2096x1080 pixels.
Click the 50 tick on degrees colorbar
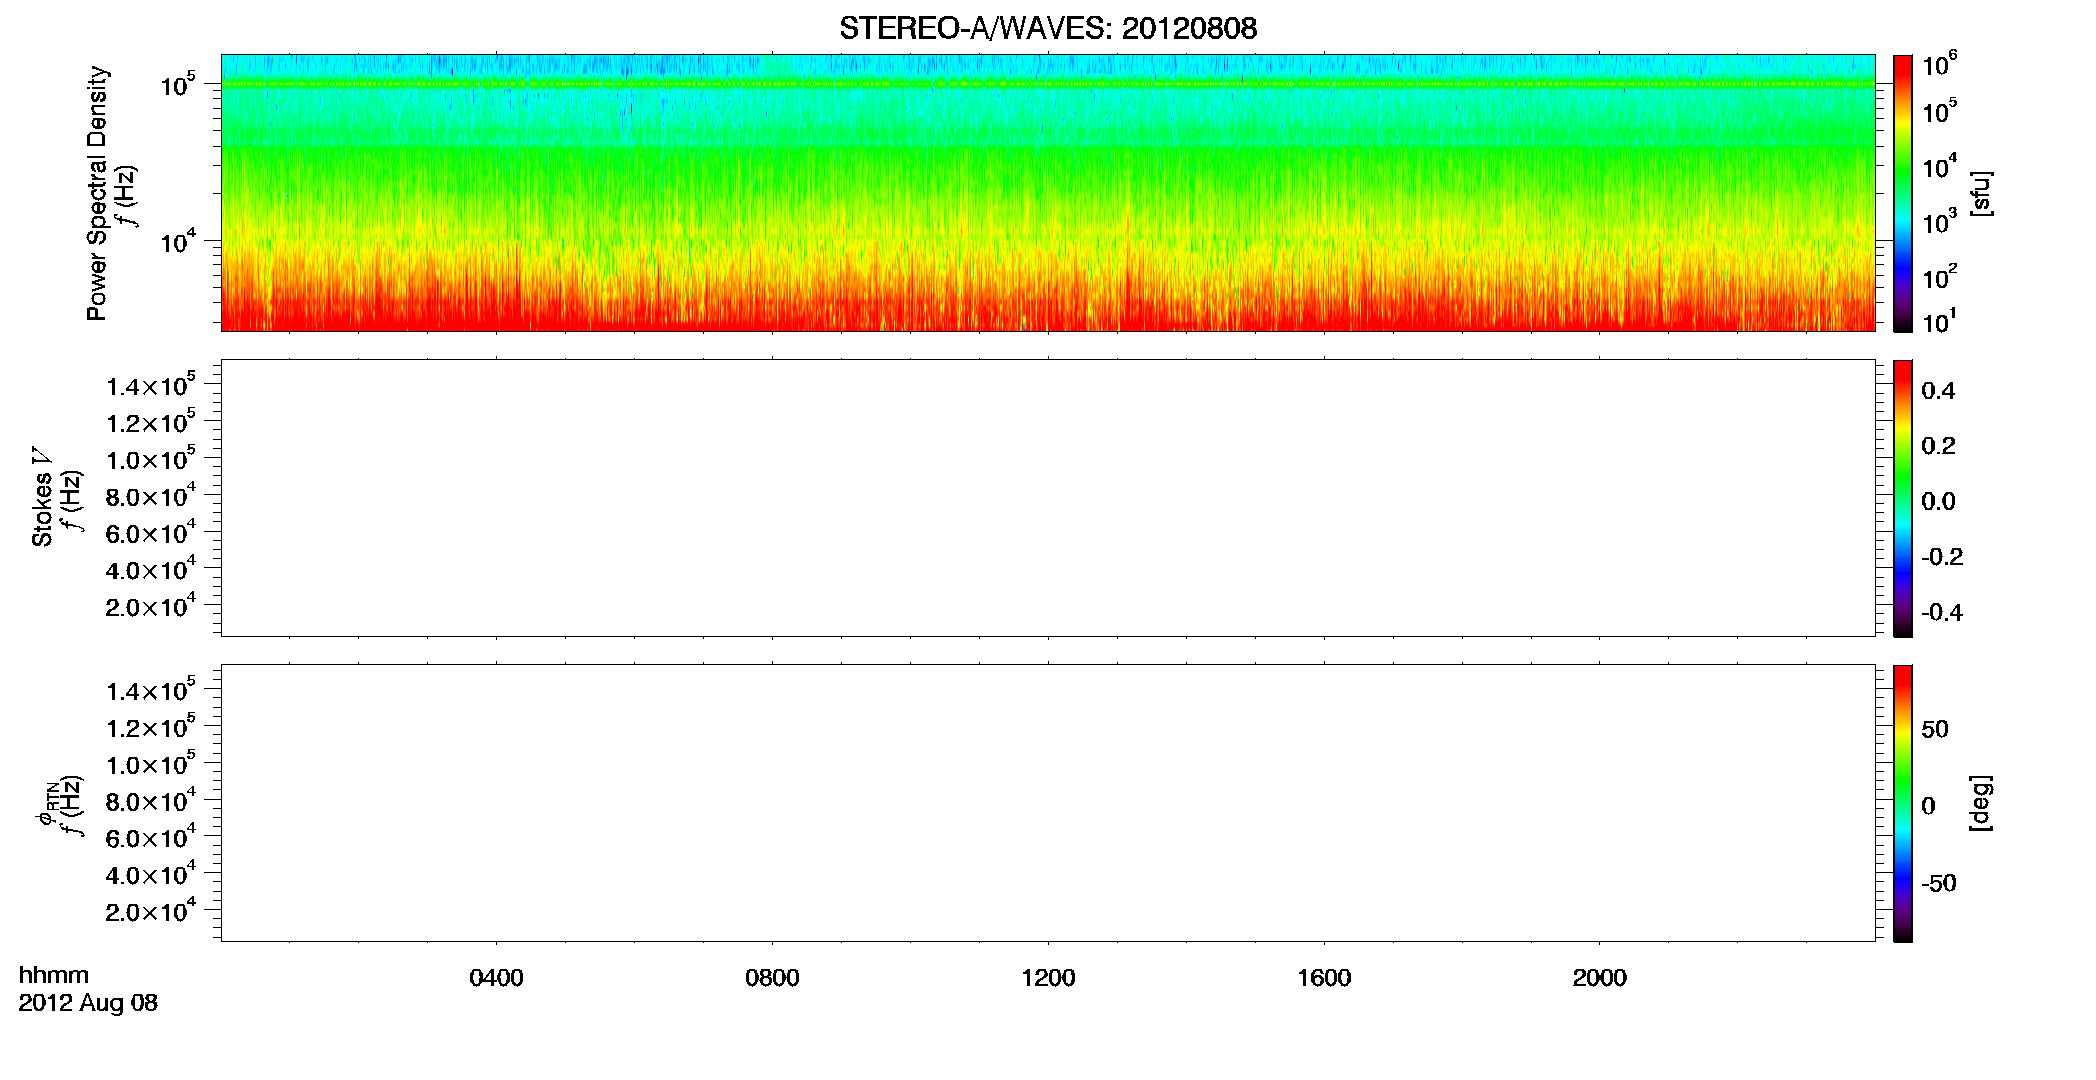point(1935,729)
